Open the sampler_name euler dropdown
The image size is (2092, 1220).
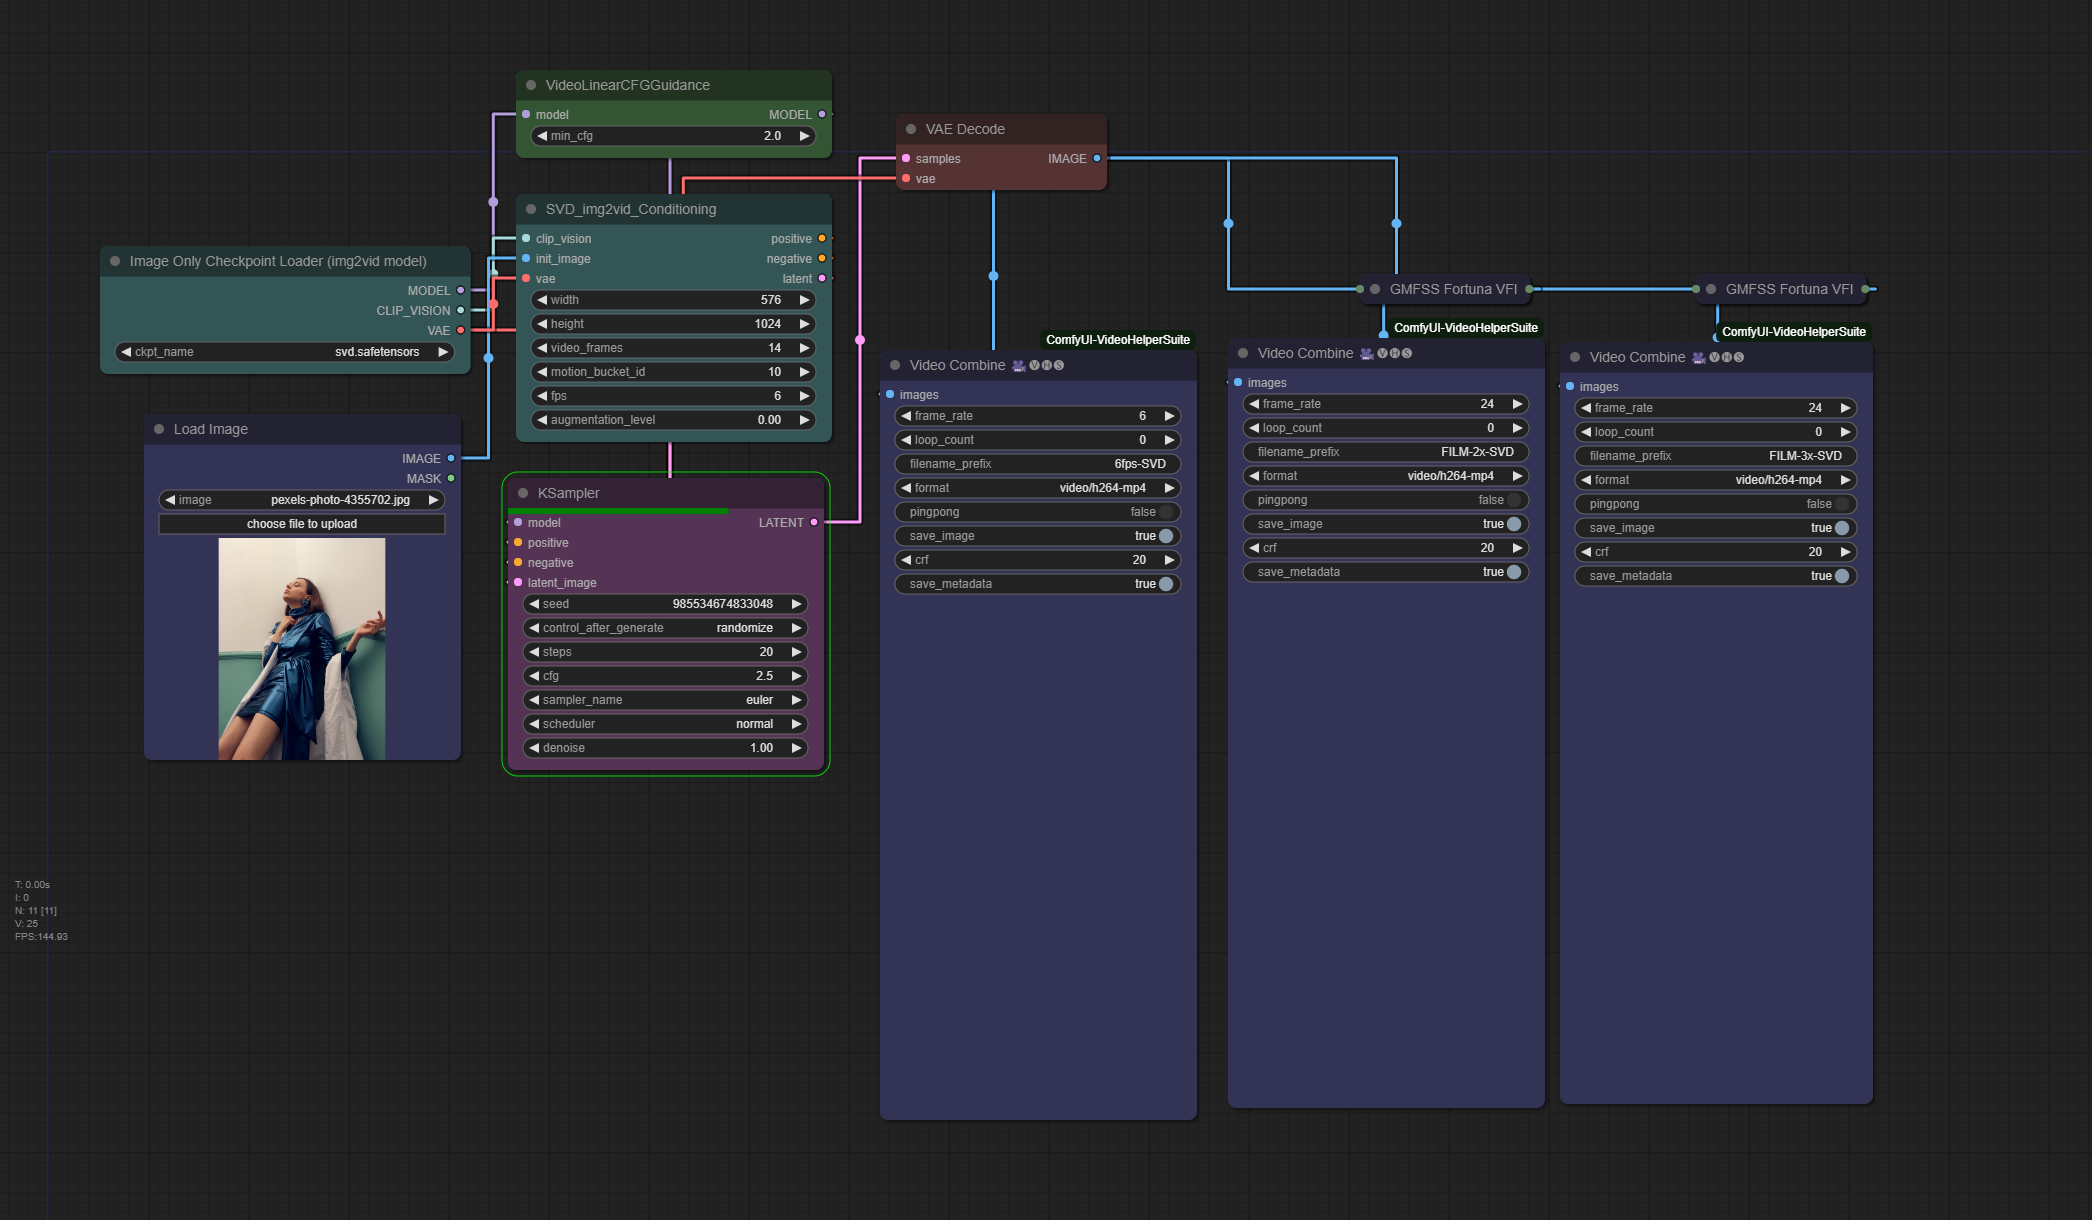[665, 700]
